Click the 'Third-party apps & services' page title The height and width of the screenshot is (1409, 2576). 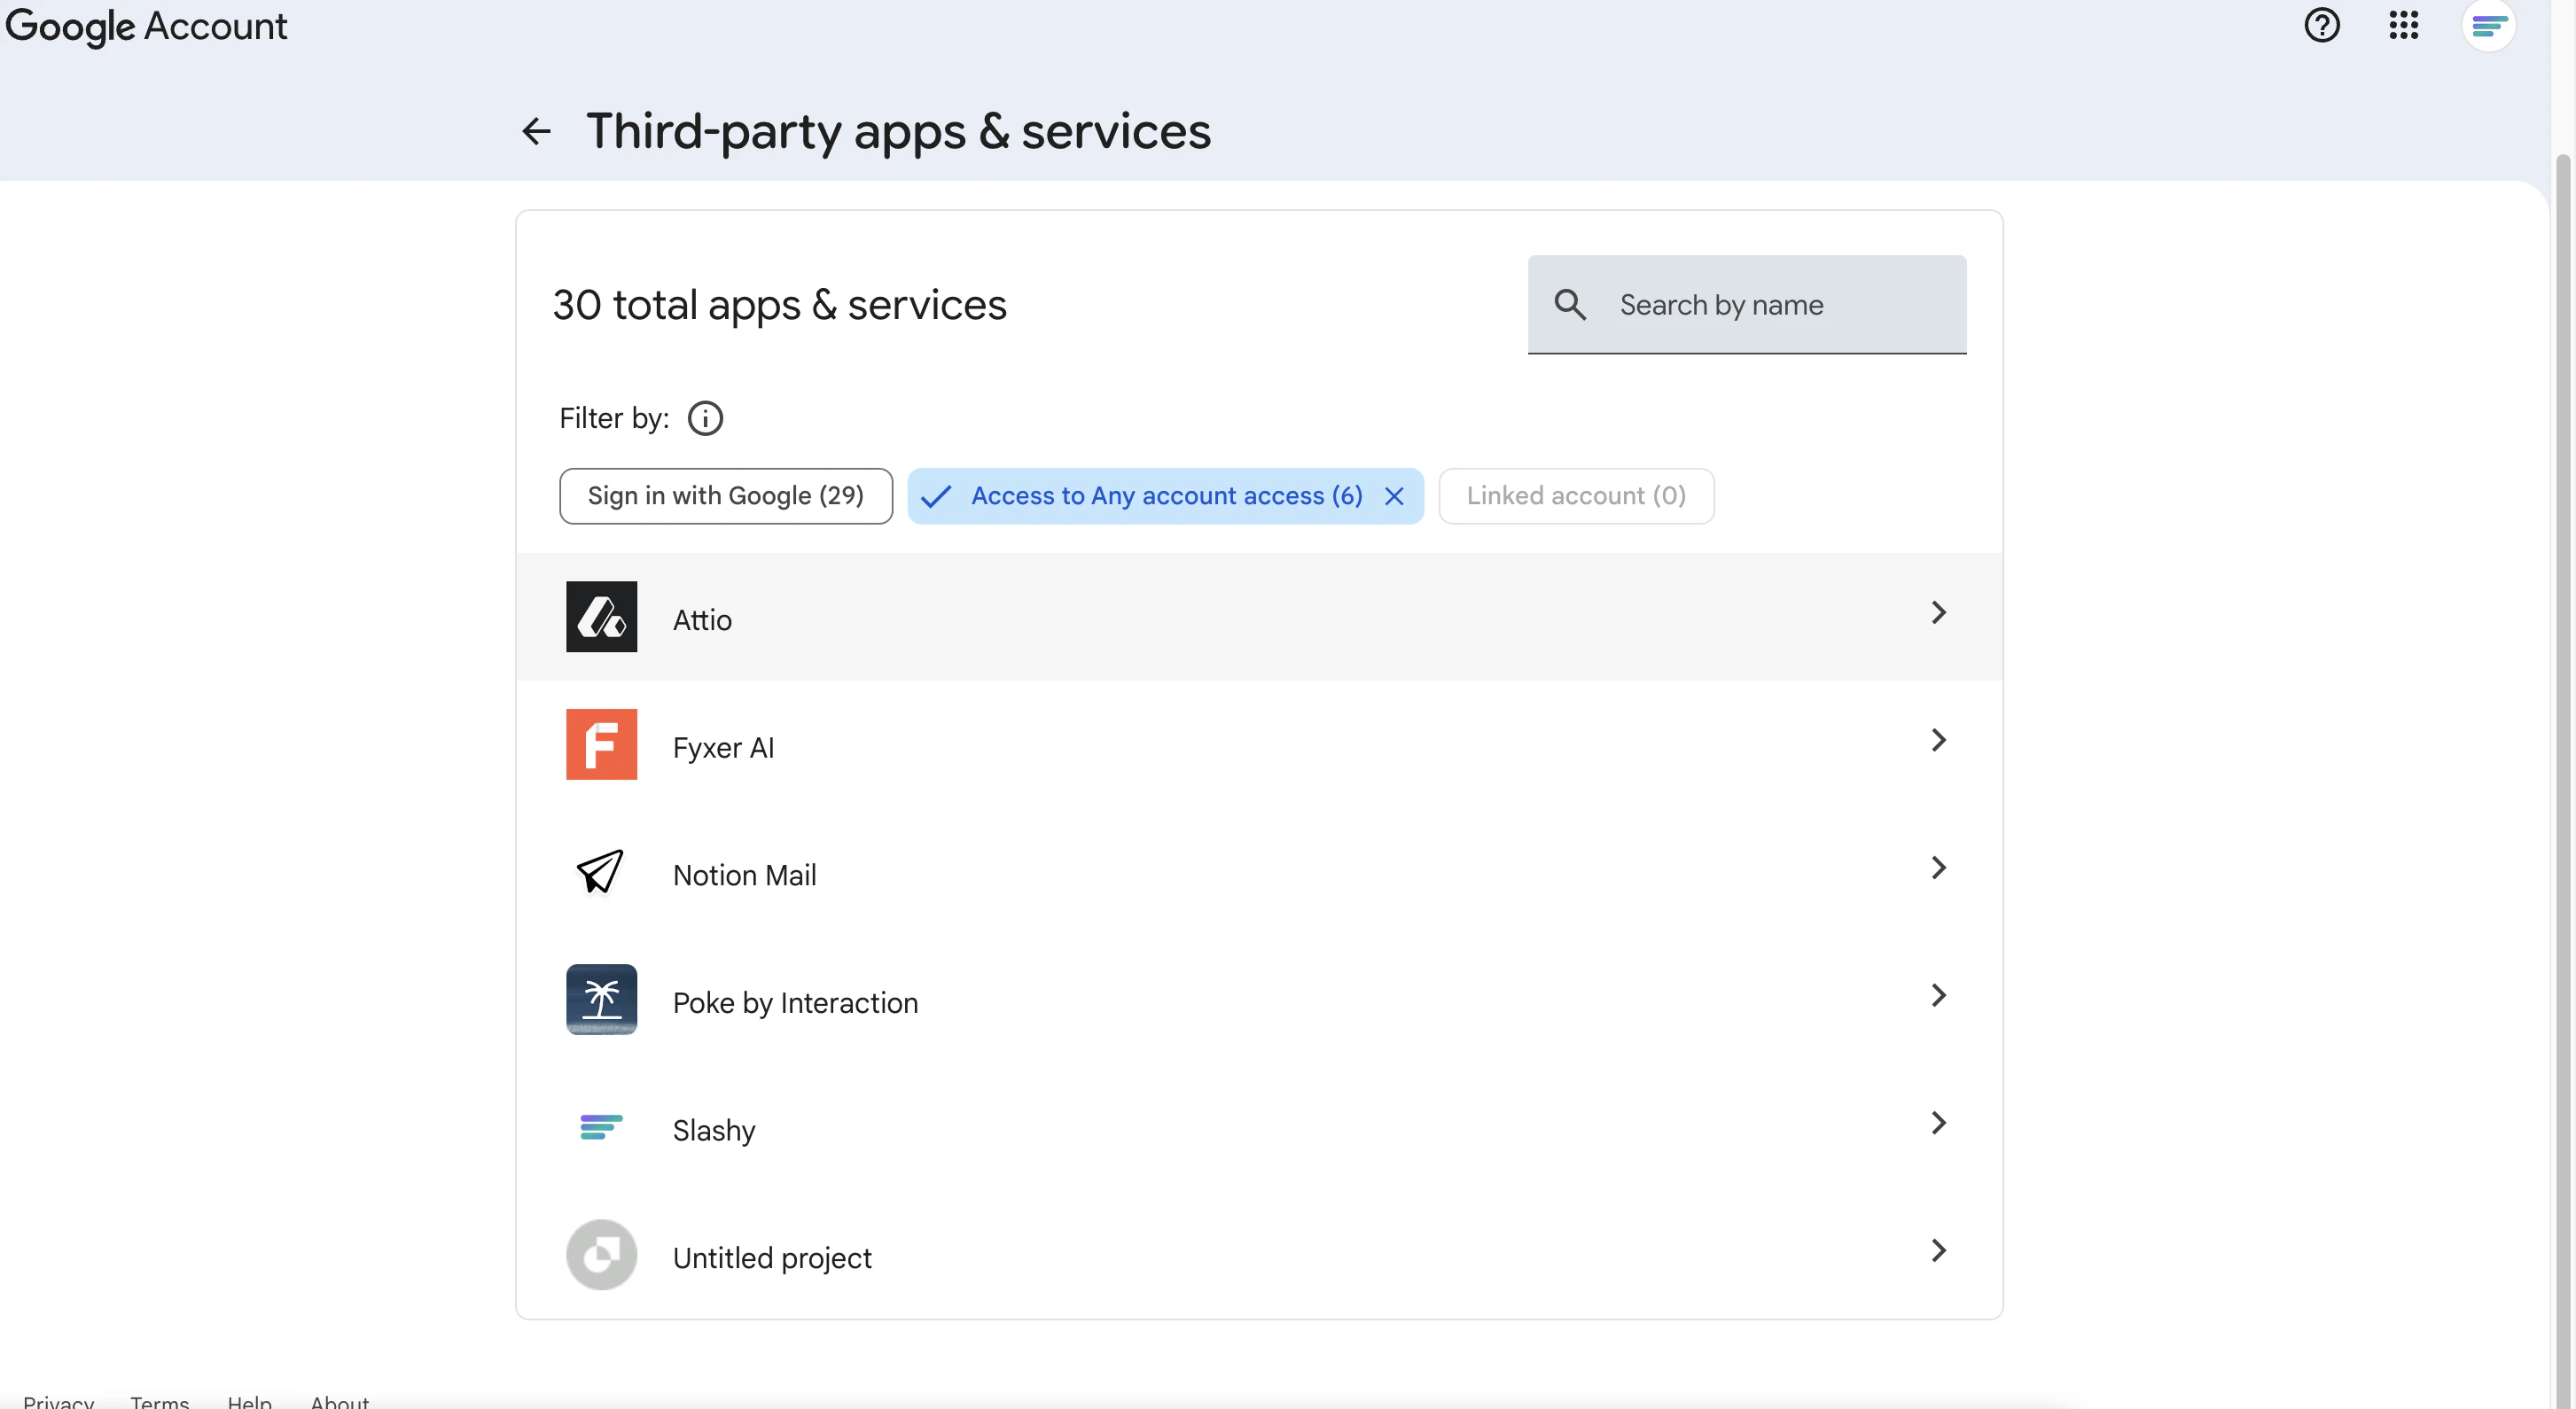[x=898, y=131]
